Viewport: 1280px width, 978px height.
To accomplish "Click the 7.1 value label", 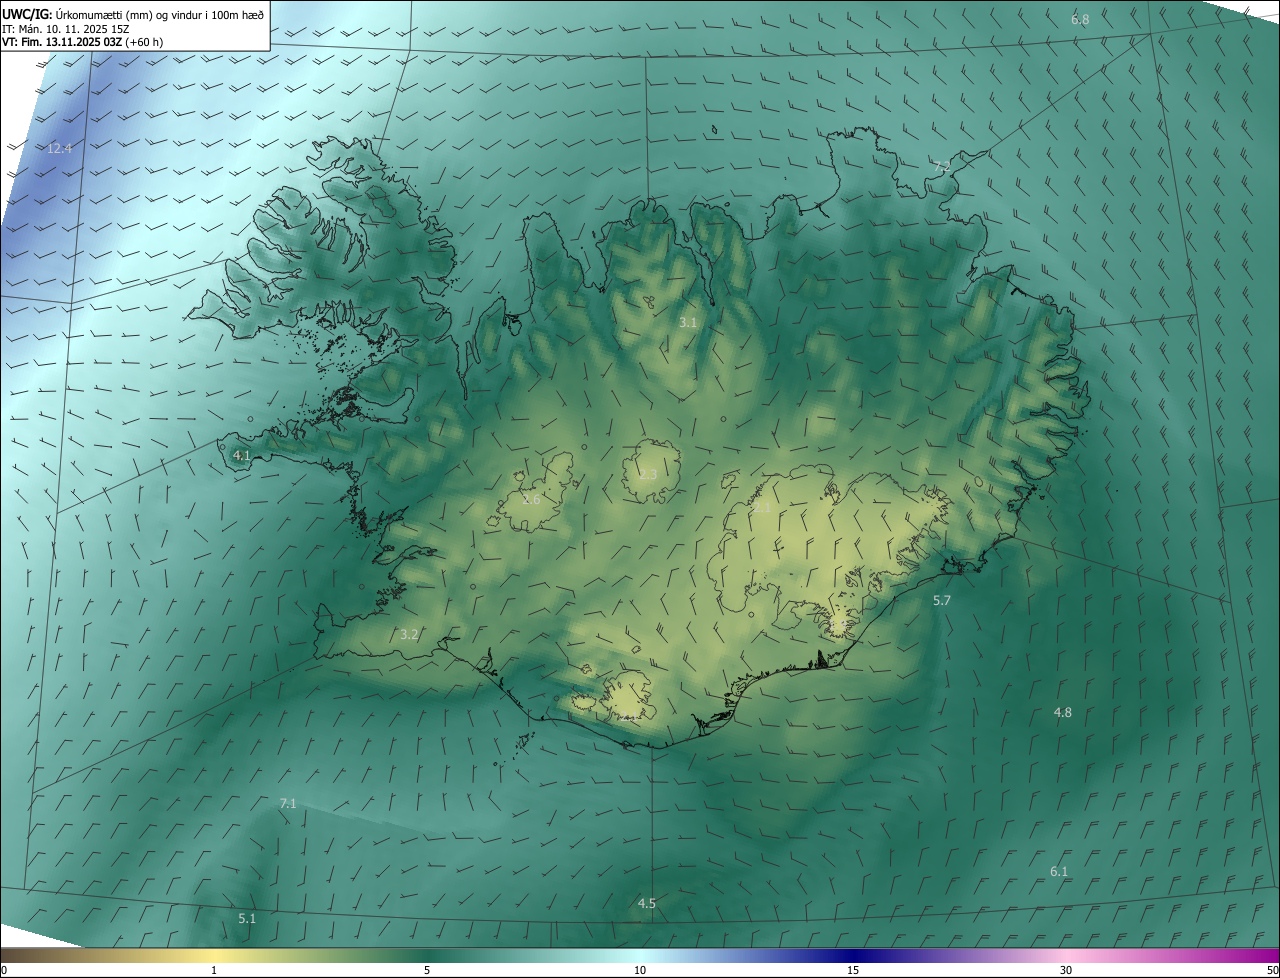I will [288, 803].
